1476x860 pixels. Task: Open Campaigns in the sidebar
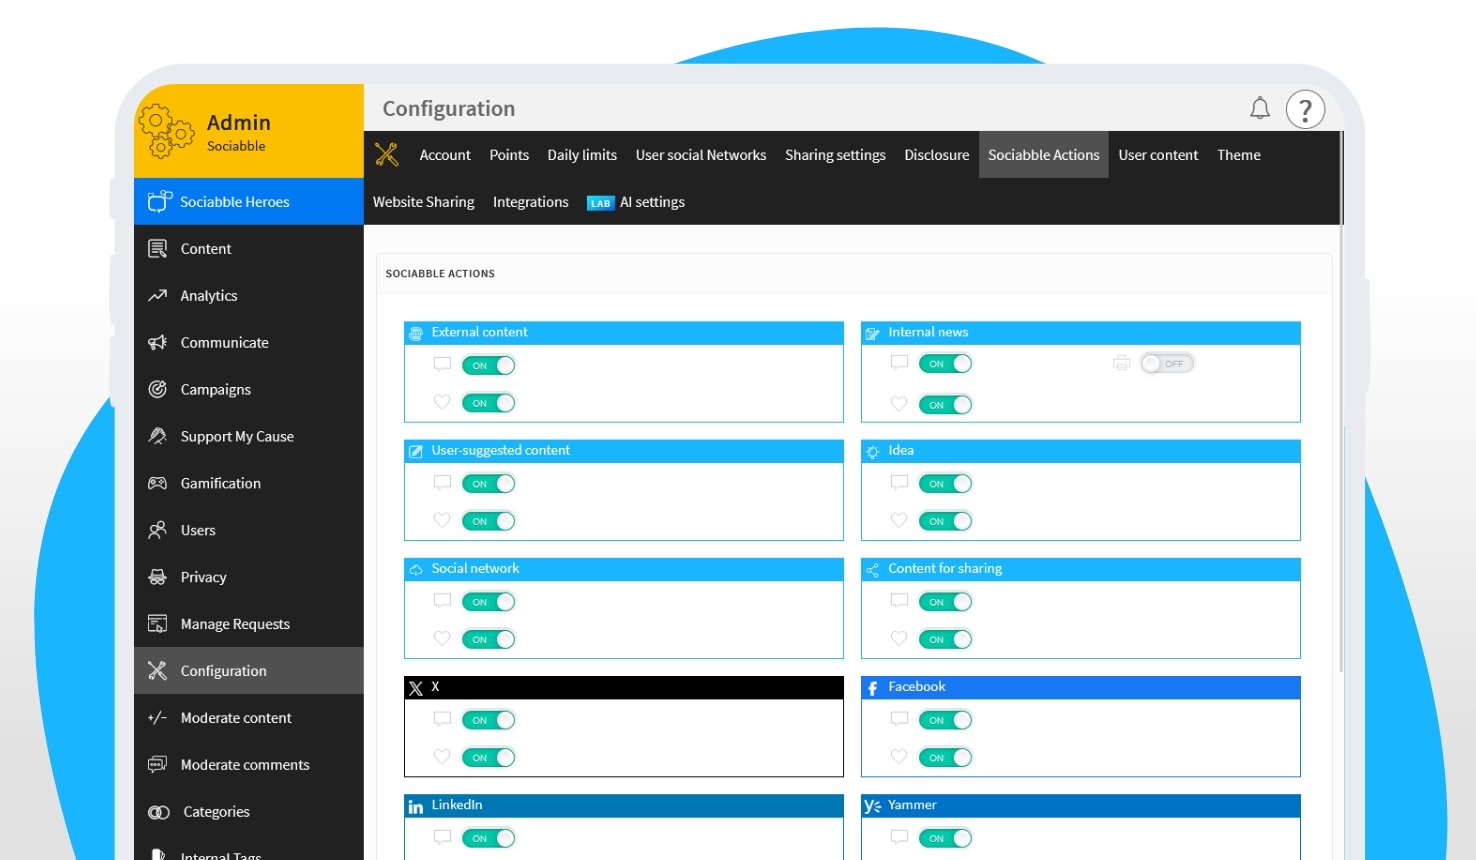coord(249,389)
